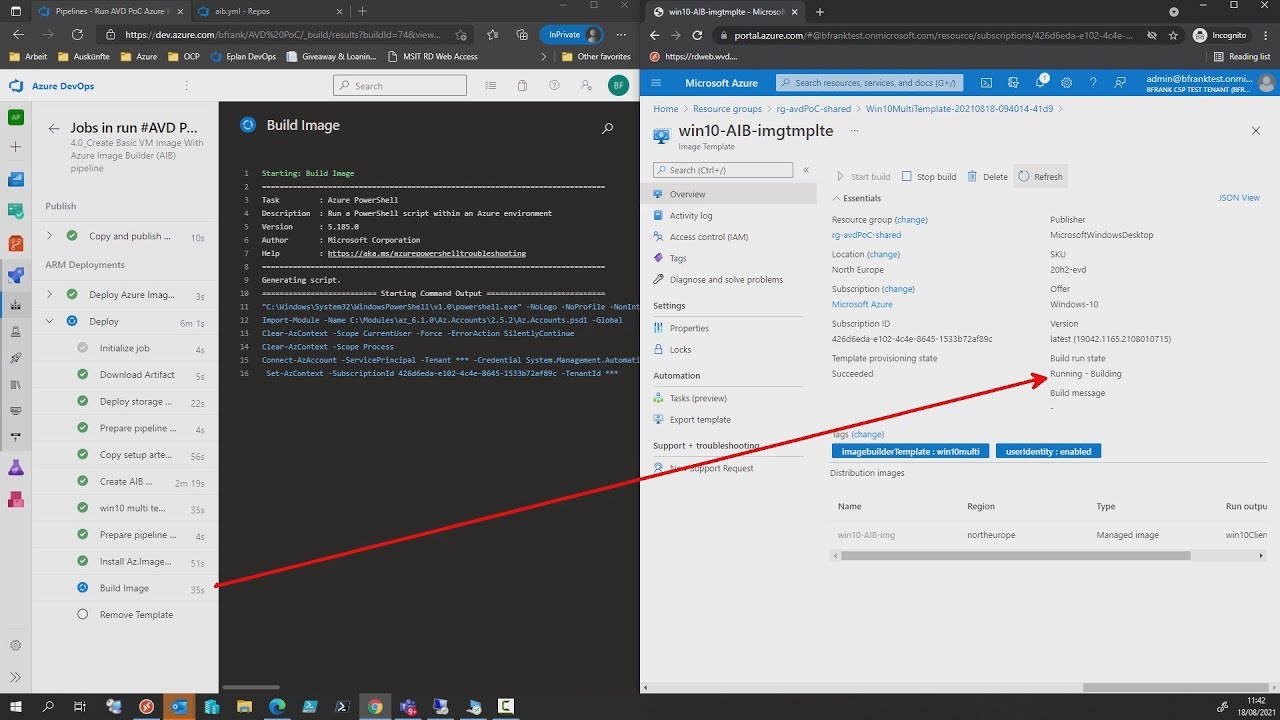
Task: Delete the image template
Action: [x=987, y=177]
